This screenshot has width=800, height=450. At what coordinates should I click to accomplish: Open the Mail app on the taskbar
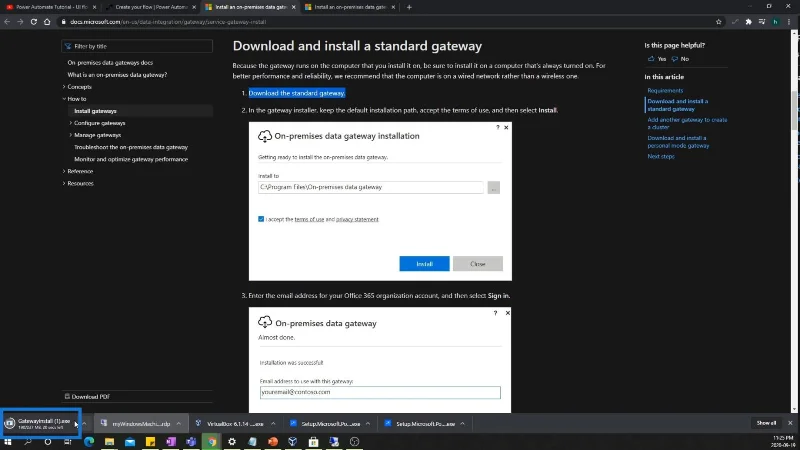(x=130, y=441)
